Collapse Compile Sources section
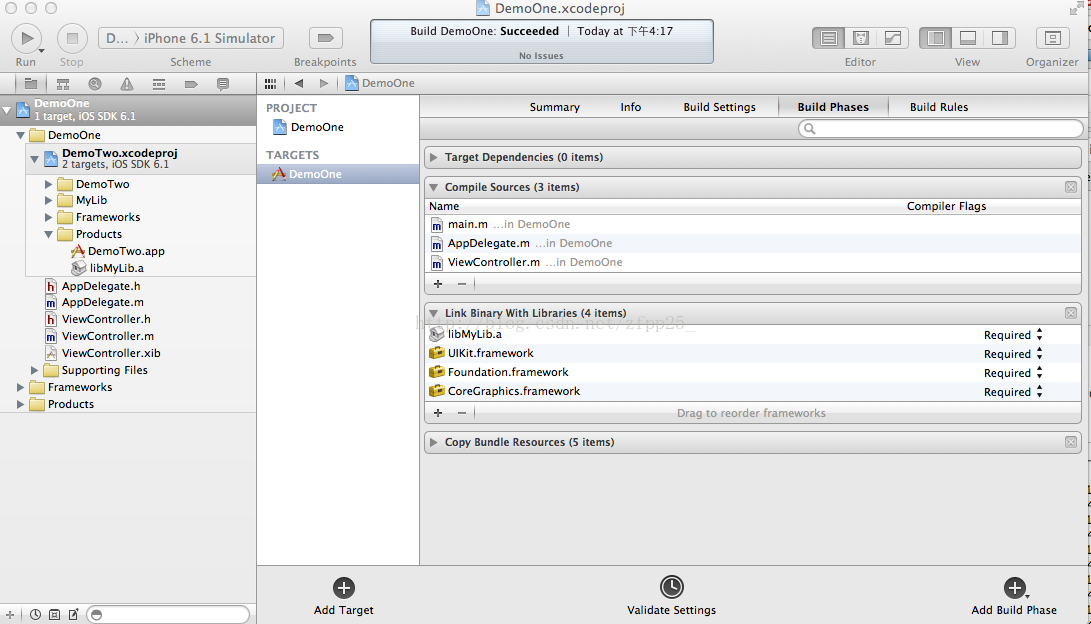Viewport: 1091px width, 624px height. [433, 187]
